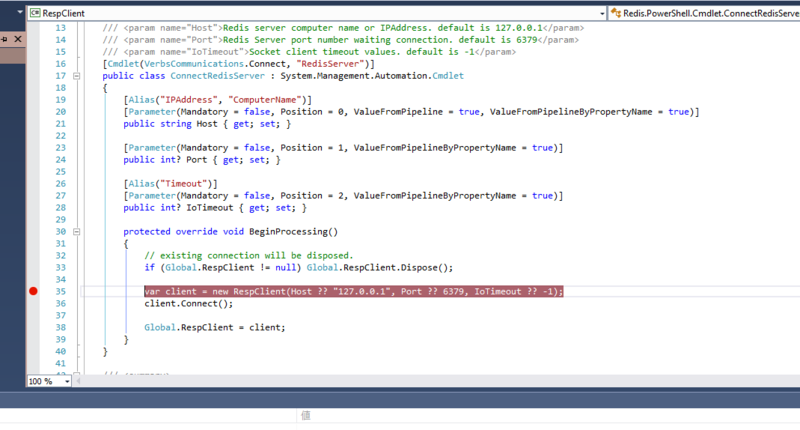Screen dimensions: 800x430
Task: Click line number 35 in the margin
Action: click(61, 291)
